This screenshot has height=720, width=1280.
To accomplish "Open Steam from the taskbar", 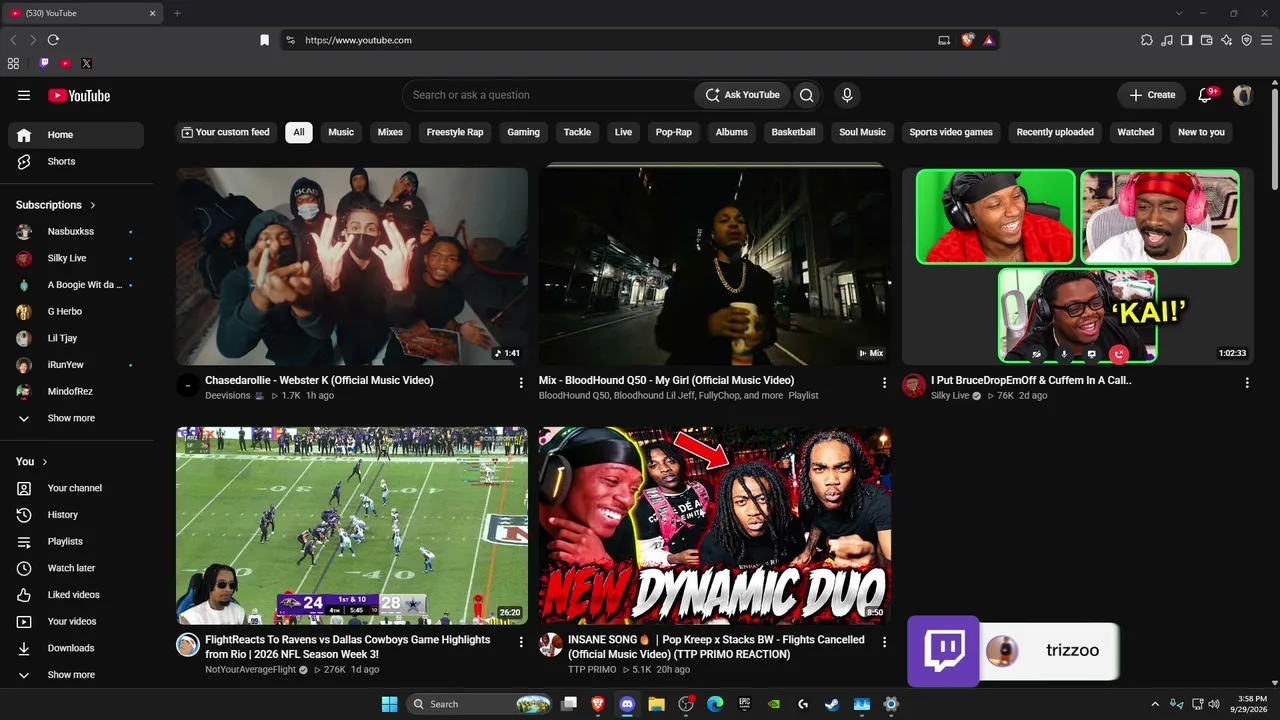I will point(832,704).
